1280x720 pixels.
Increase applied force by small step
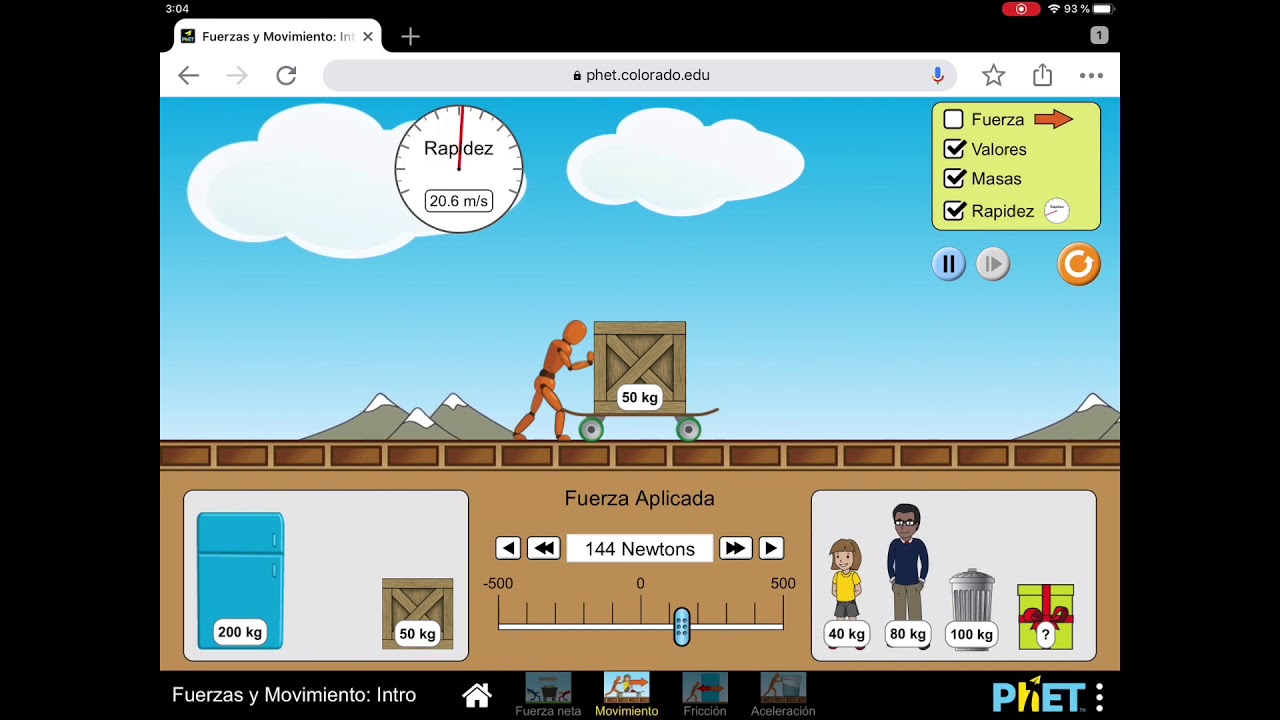click(x=771, y=548)
